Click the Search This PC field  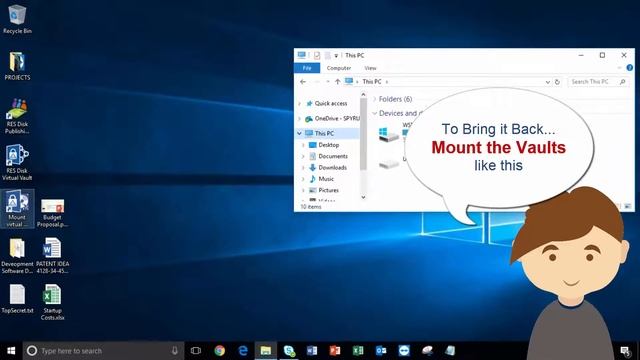[x=598, y=82]
